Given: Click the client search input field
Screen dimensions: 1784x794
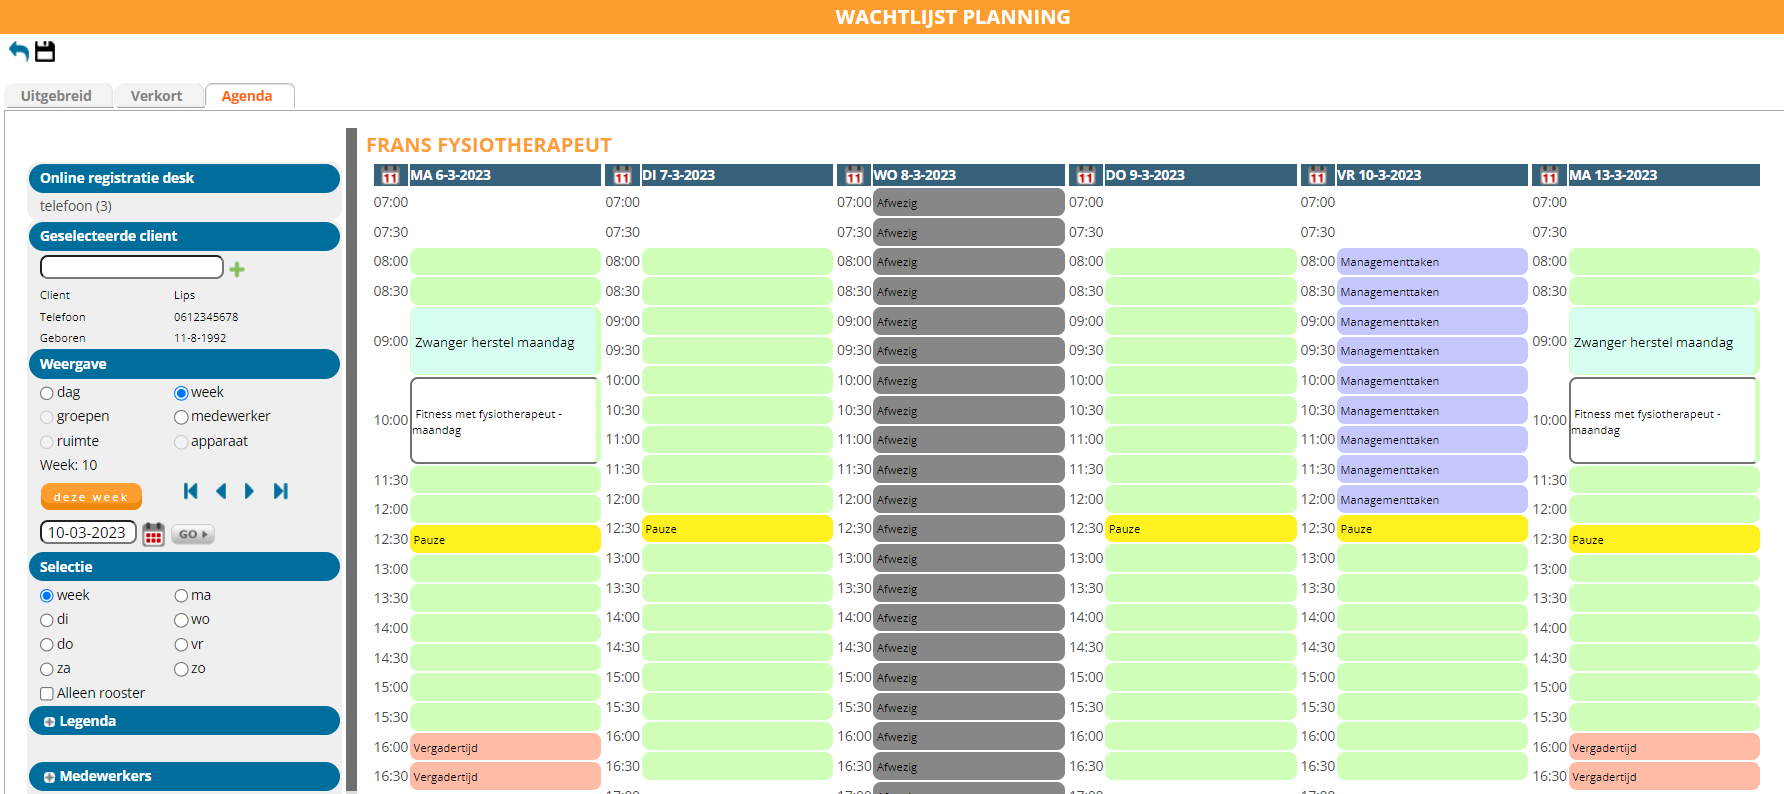Looking at the screenshot, I should click(131, 267).
